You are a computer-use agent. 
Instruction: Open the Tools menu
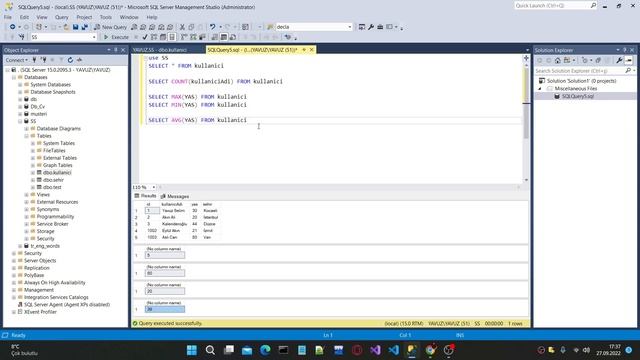tap(106, 17)
